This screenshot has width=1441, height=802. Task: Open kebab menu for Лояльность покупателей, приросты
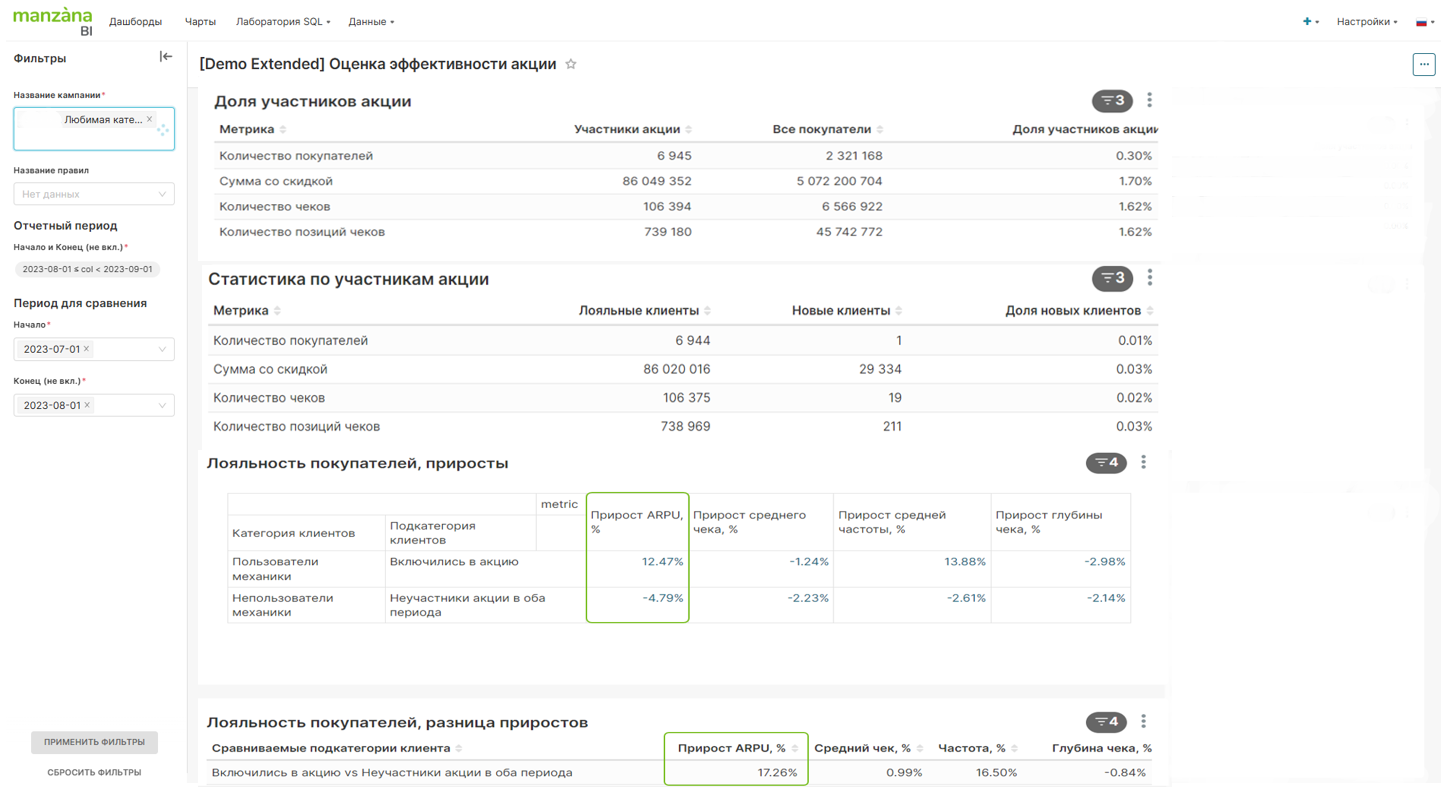(1143, 462)
